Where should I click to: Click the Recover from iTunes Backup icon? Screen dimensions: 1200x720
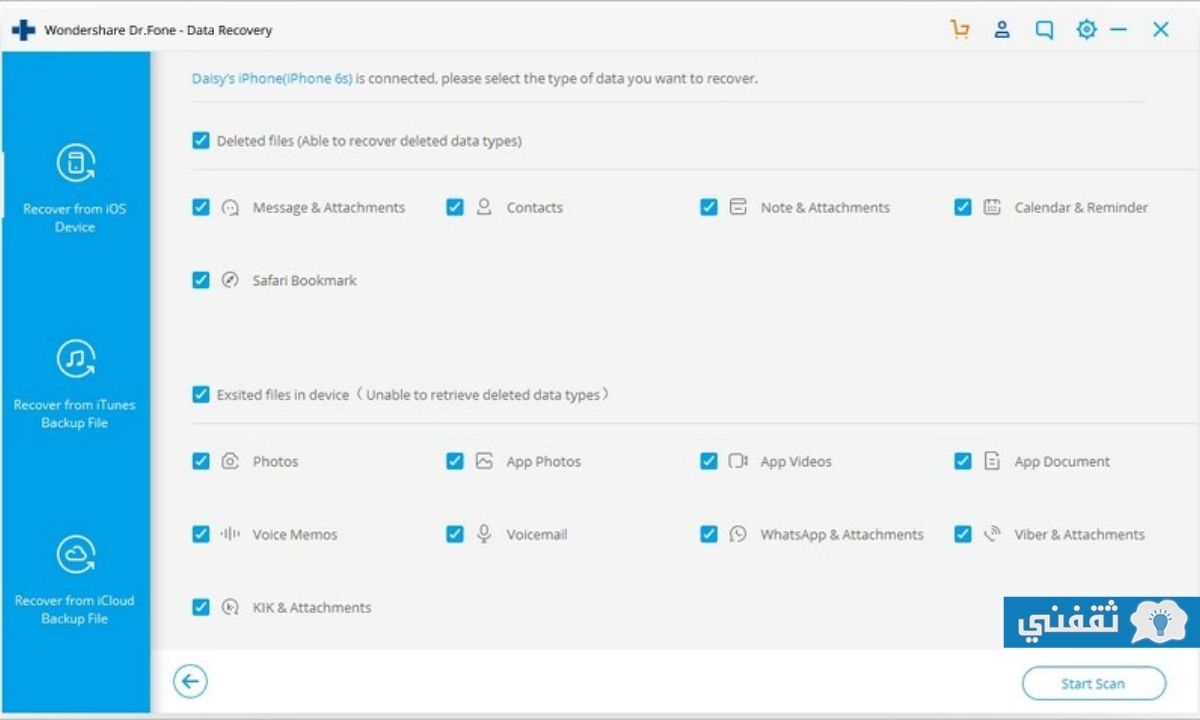(x=76, y=359)
